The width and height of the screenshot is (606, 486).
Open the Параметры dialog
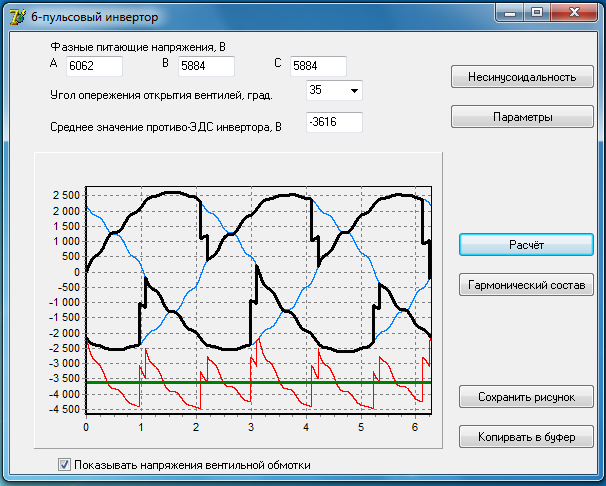coord(522,117)
